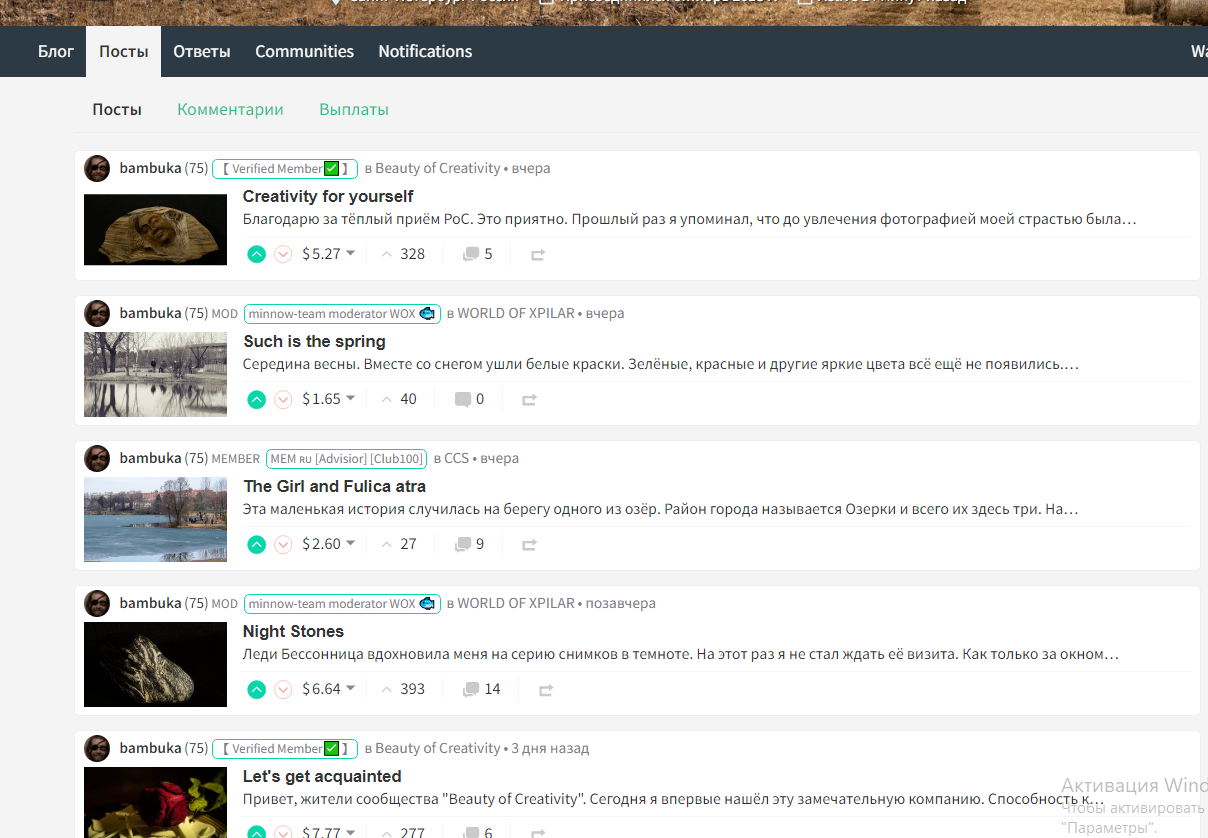The width and height of the screenshot is (1208, 838).
Task: Resteem "The Girl and Fulica atra" post
Action: (530, 545)
